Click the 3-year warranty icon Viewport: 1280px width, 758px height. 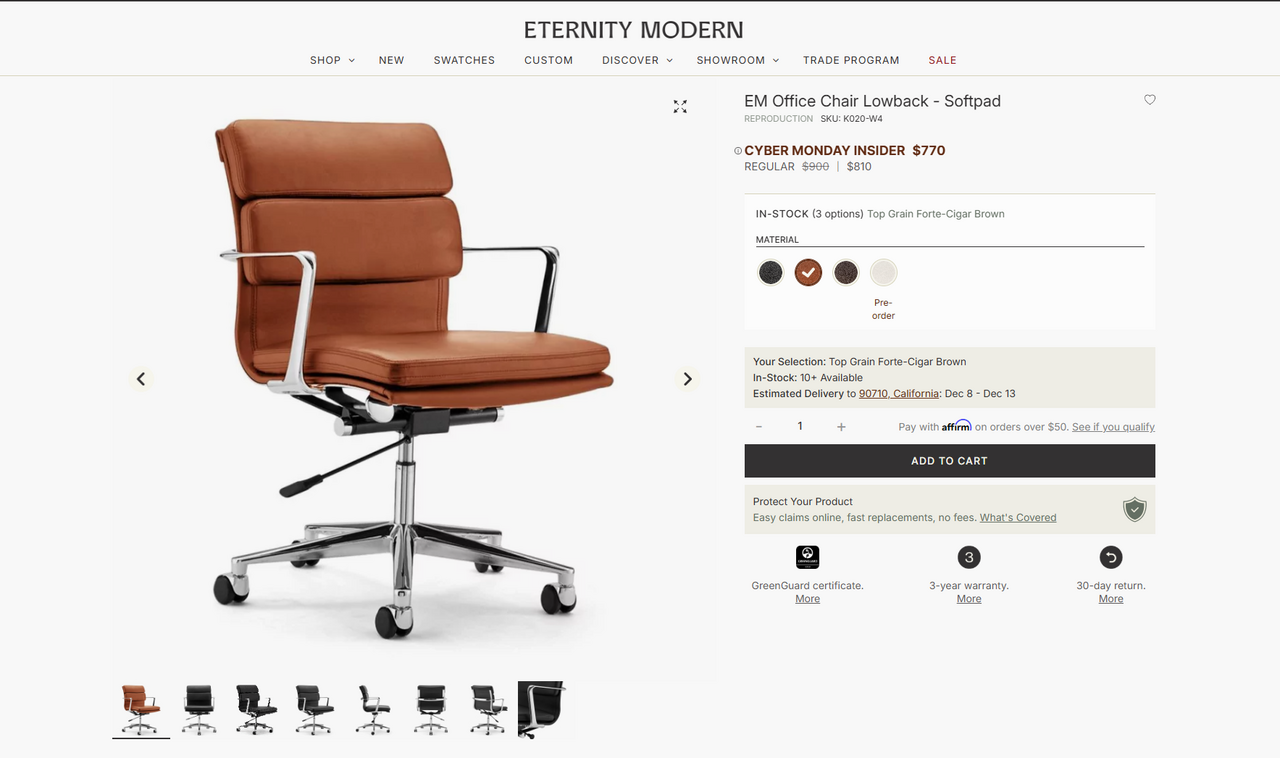click(x=969, y=557)
